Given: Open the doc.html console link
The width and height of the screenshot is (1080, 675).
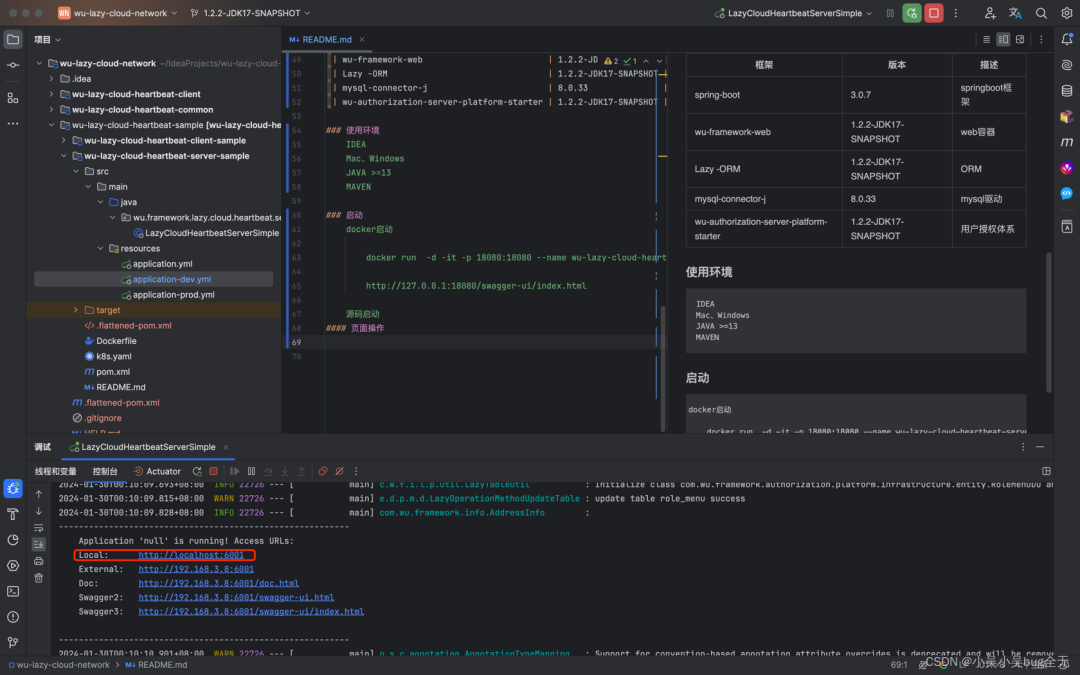Looking at the screenshot, I should tap(218, 583).
